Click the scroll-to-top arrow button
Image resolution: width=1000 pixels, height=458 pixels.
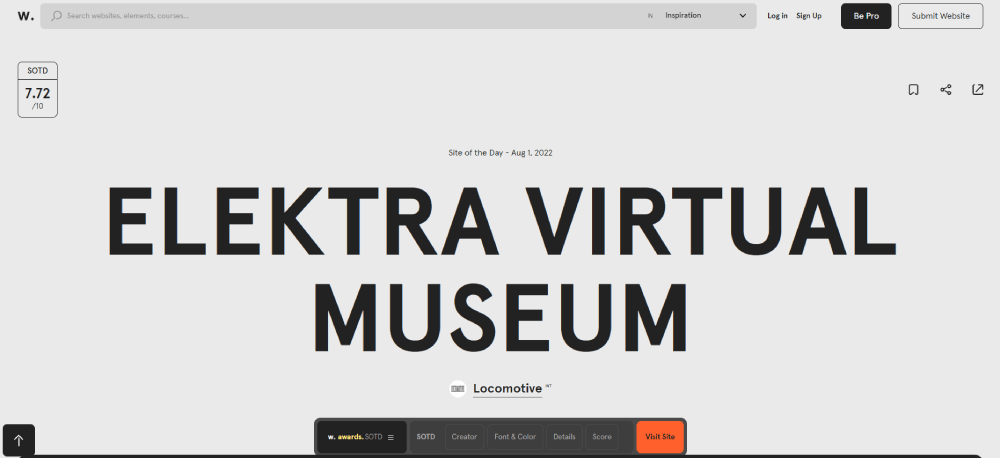coord(18,440)
